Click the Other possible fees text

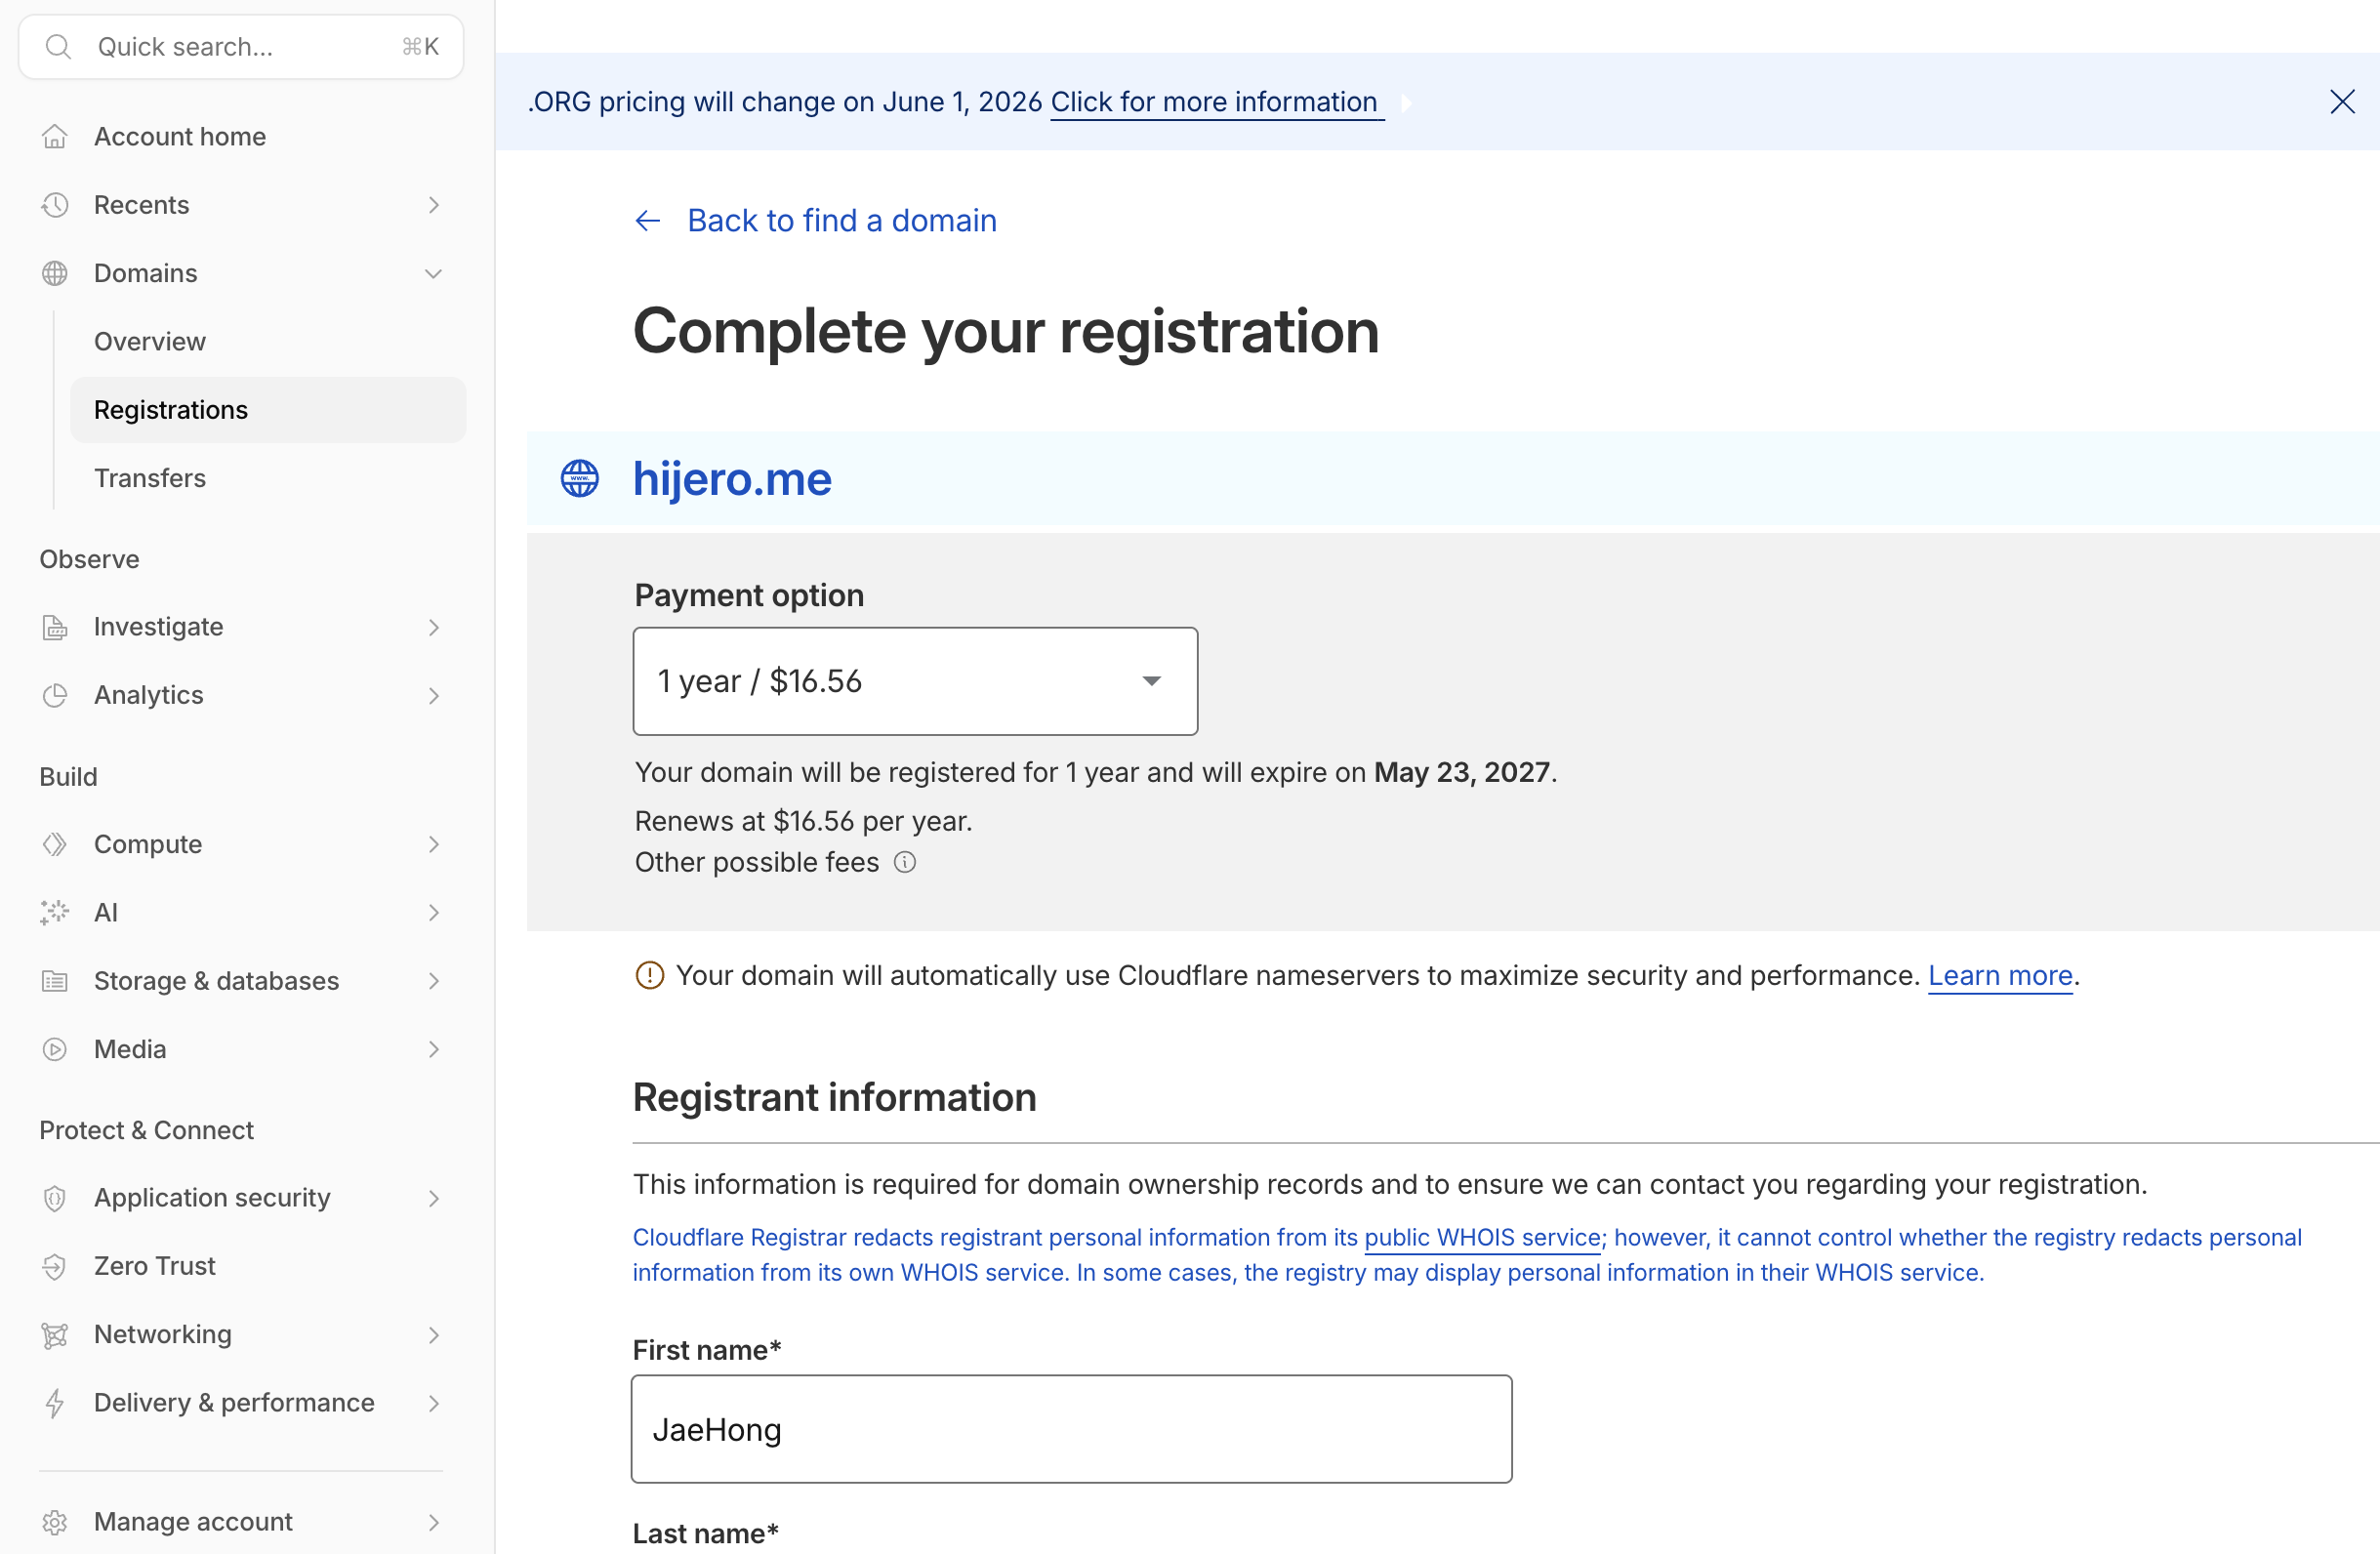point(757,862)
